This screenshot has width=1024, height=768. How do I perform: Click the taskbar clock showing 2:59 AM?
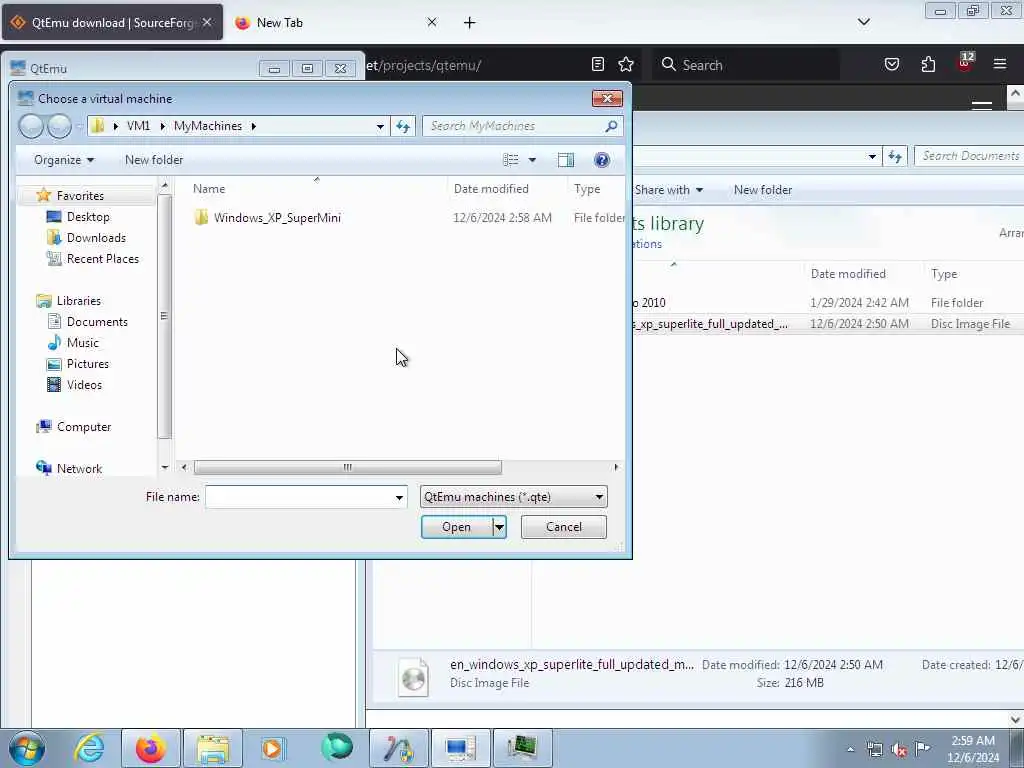click(x=973, y=749)
